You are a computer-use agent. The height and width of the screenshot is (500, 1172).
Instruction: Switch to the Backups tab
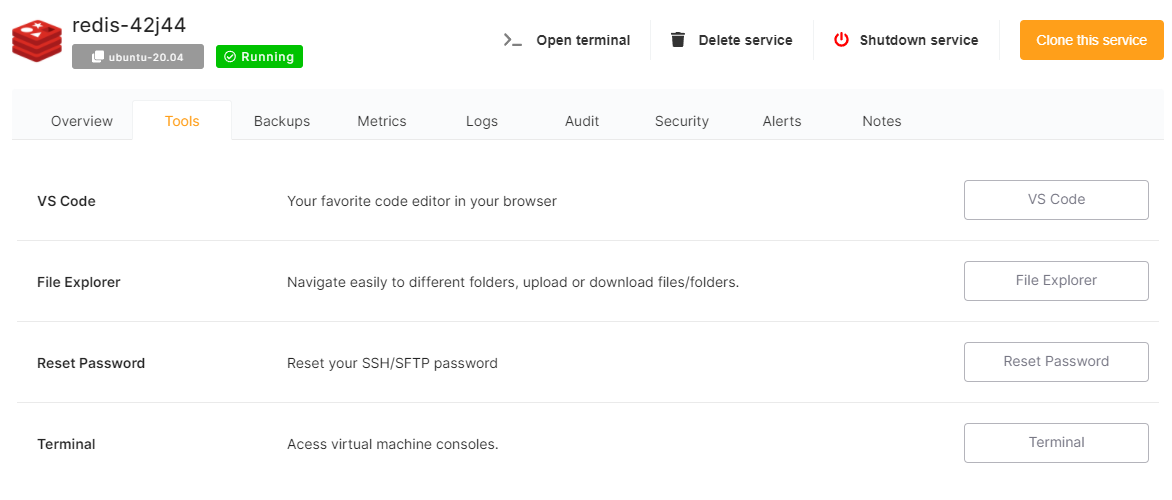pyautogui.click(x=282, y=121)
